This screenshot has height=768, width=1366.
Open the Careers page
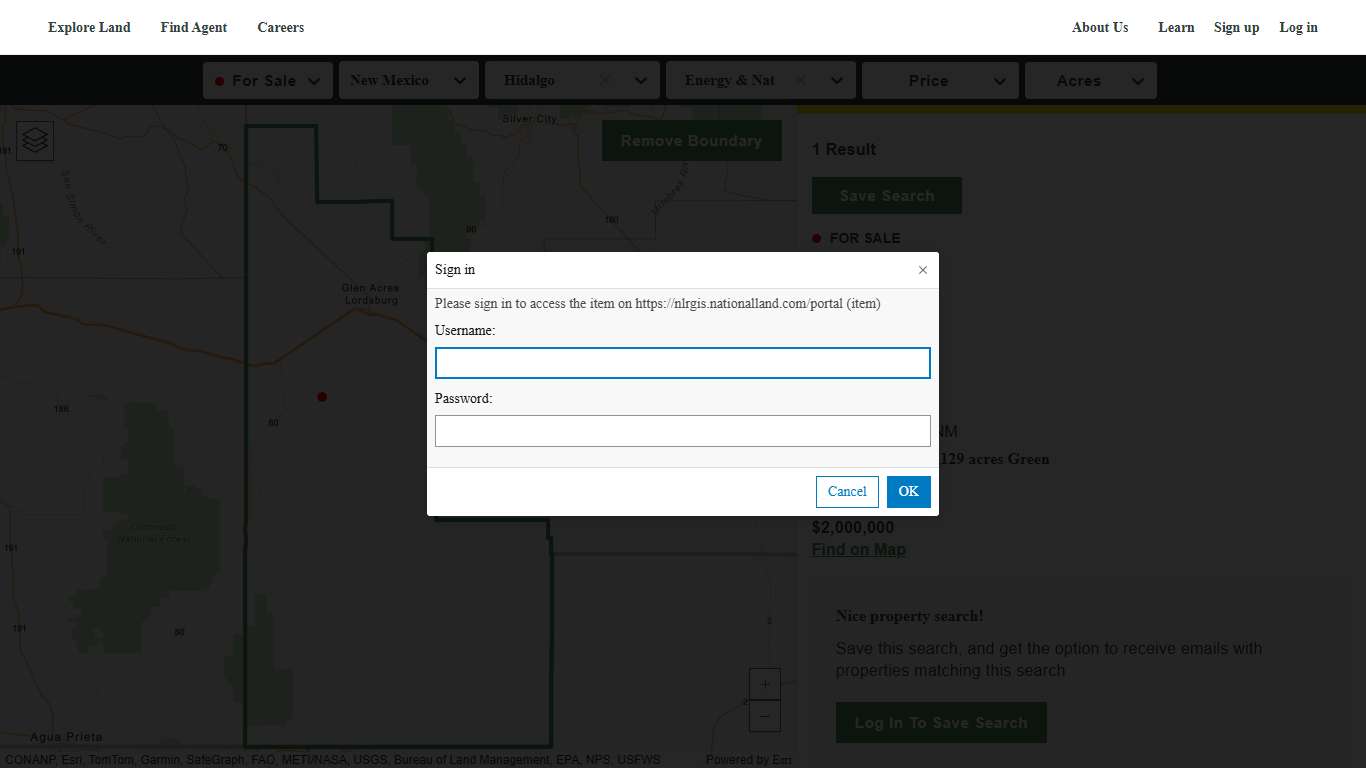(280, 27)
